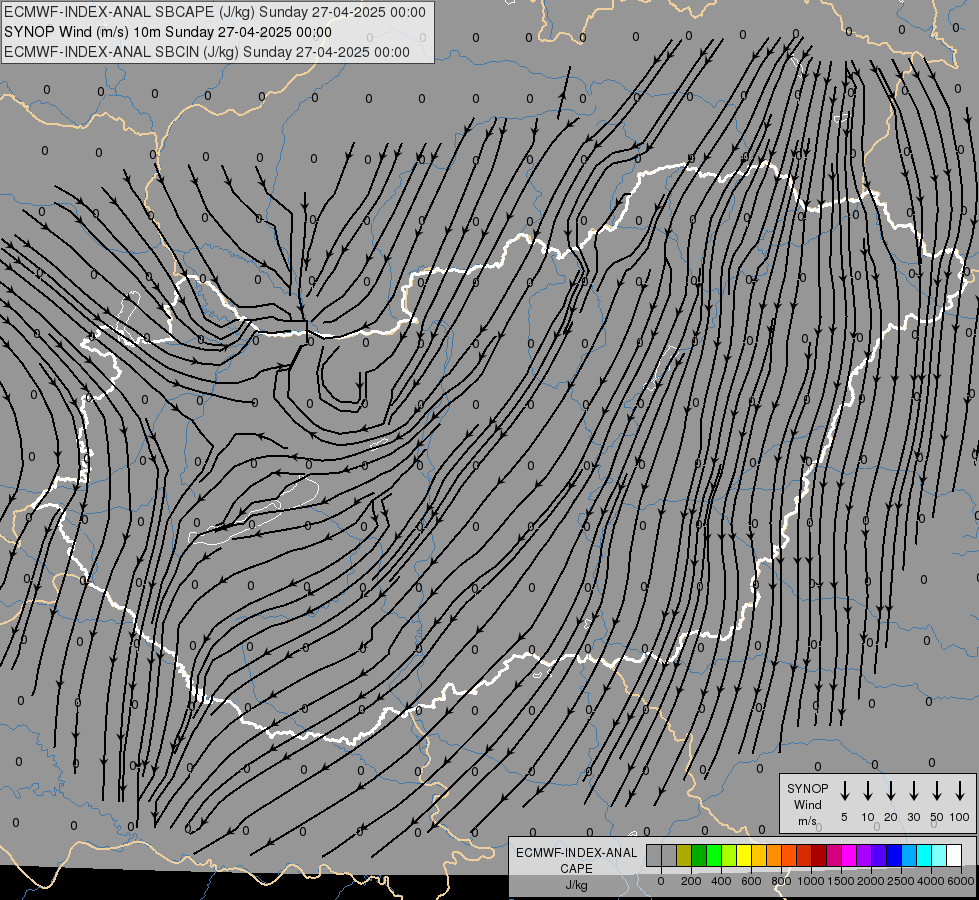Click the 5 m/s wind arrow in the legend

[844, 791]
